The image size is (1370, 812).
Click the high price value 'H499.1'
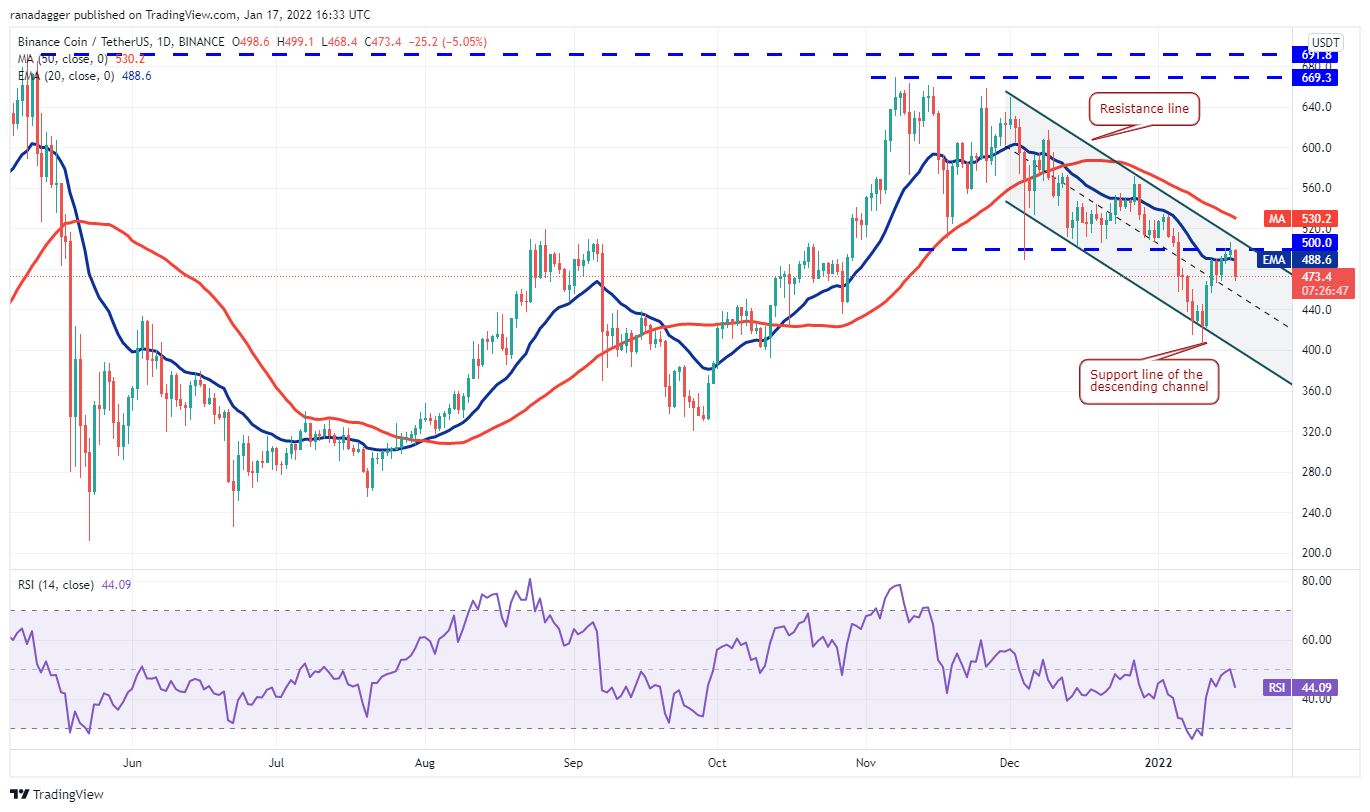pyautogui.click(x=294, y=42)
